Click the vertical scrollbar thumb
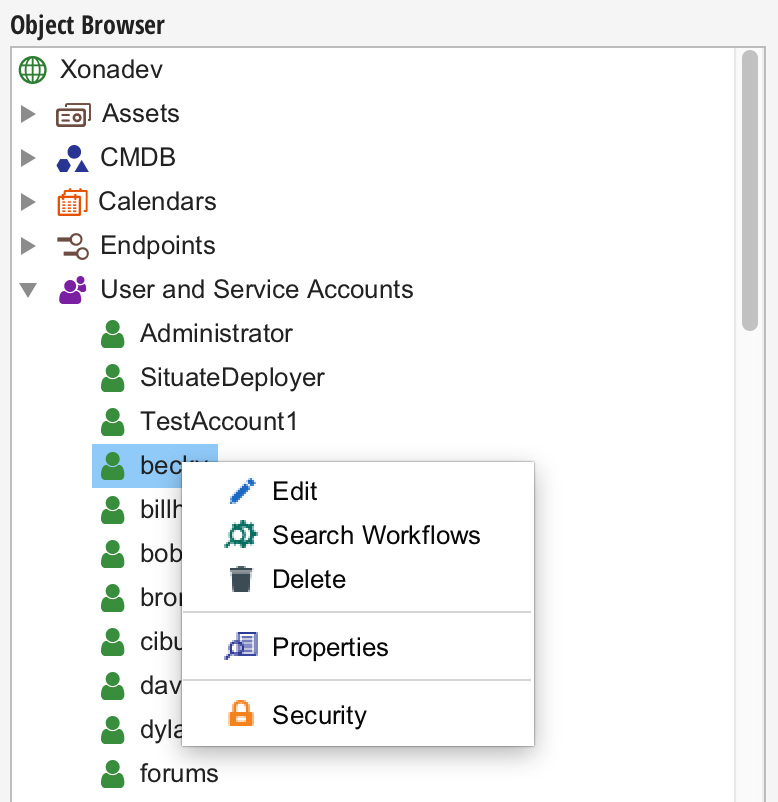Screen dimensions: 778x802 (x=751, y=190)
